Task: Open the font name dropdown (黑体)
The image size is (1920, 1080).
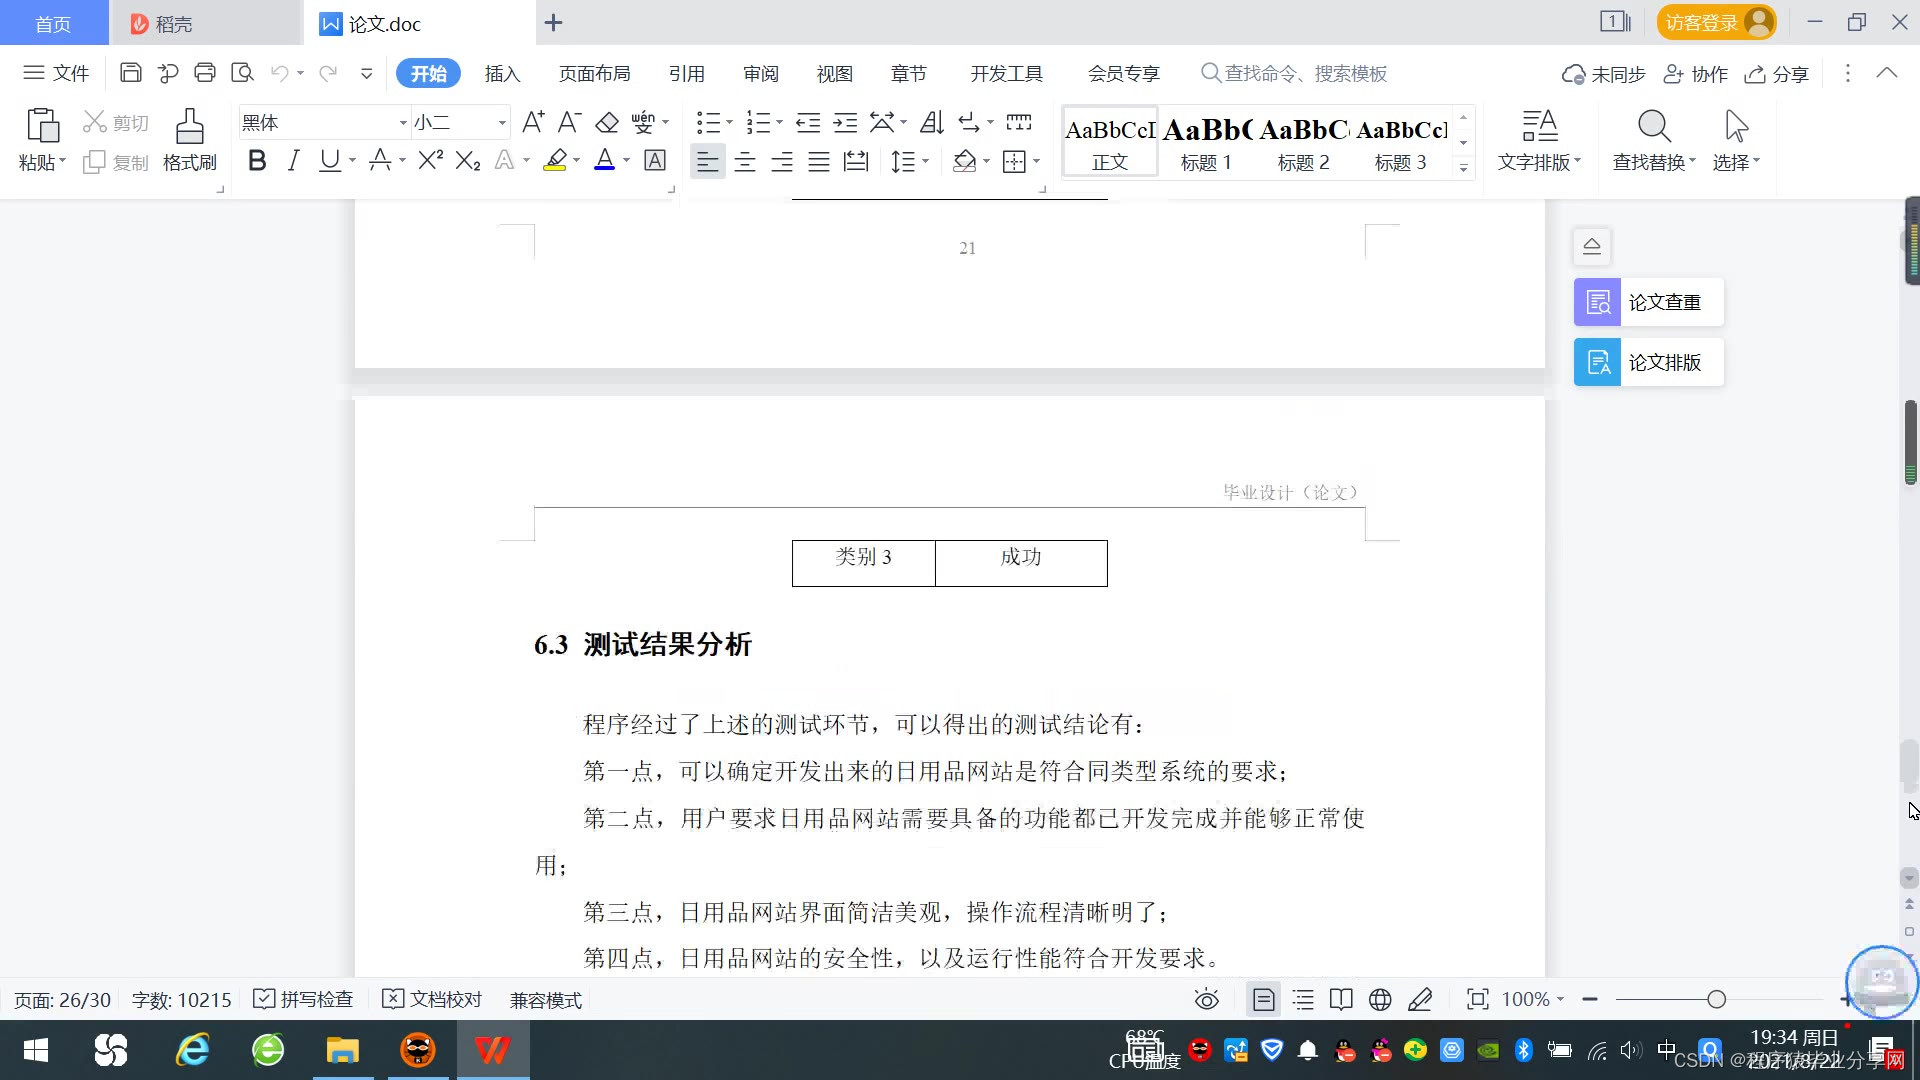Action: [403, 123]
